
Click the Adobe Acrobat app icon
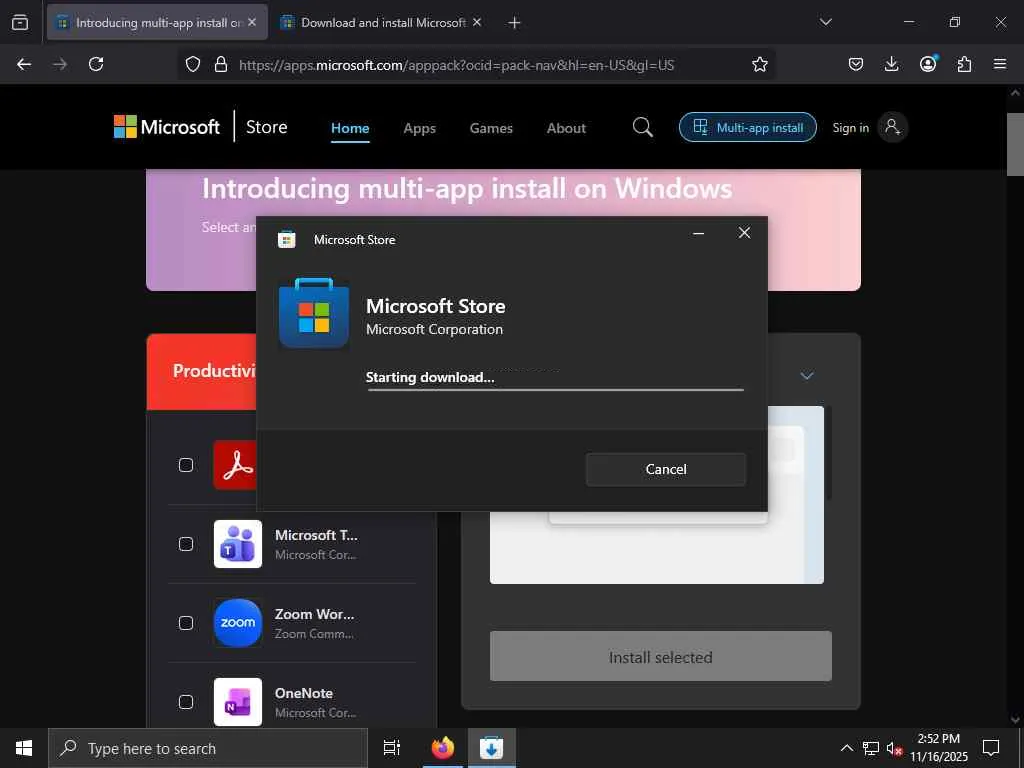[x=234, y=465]
